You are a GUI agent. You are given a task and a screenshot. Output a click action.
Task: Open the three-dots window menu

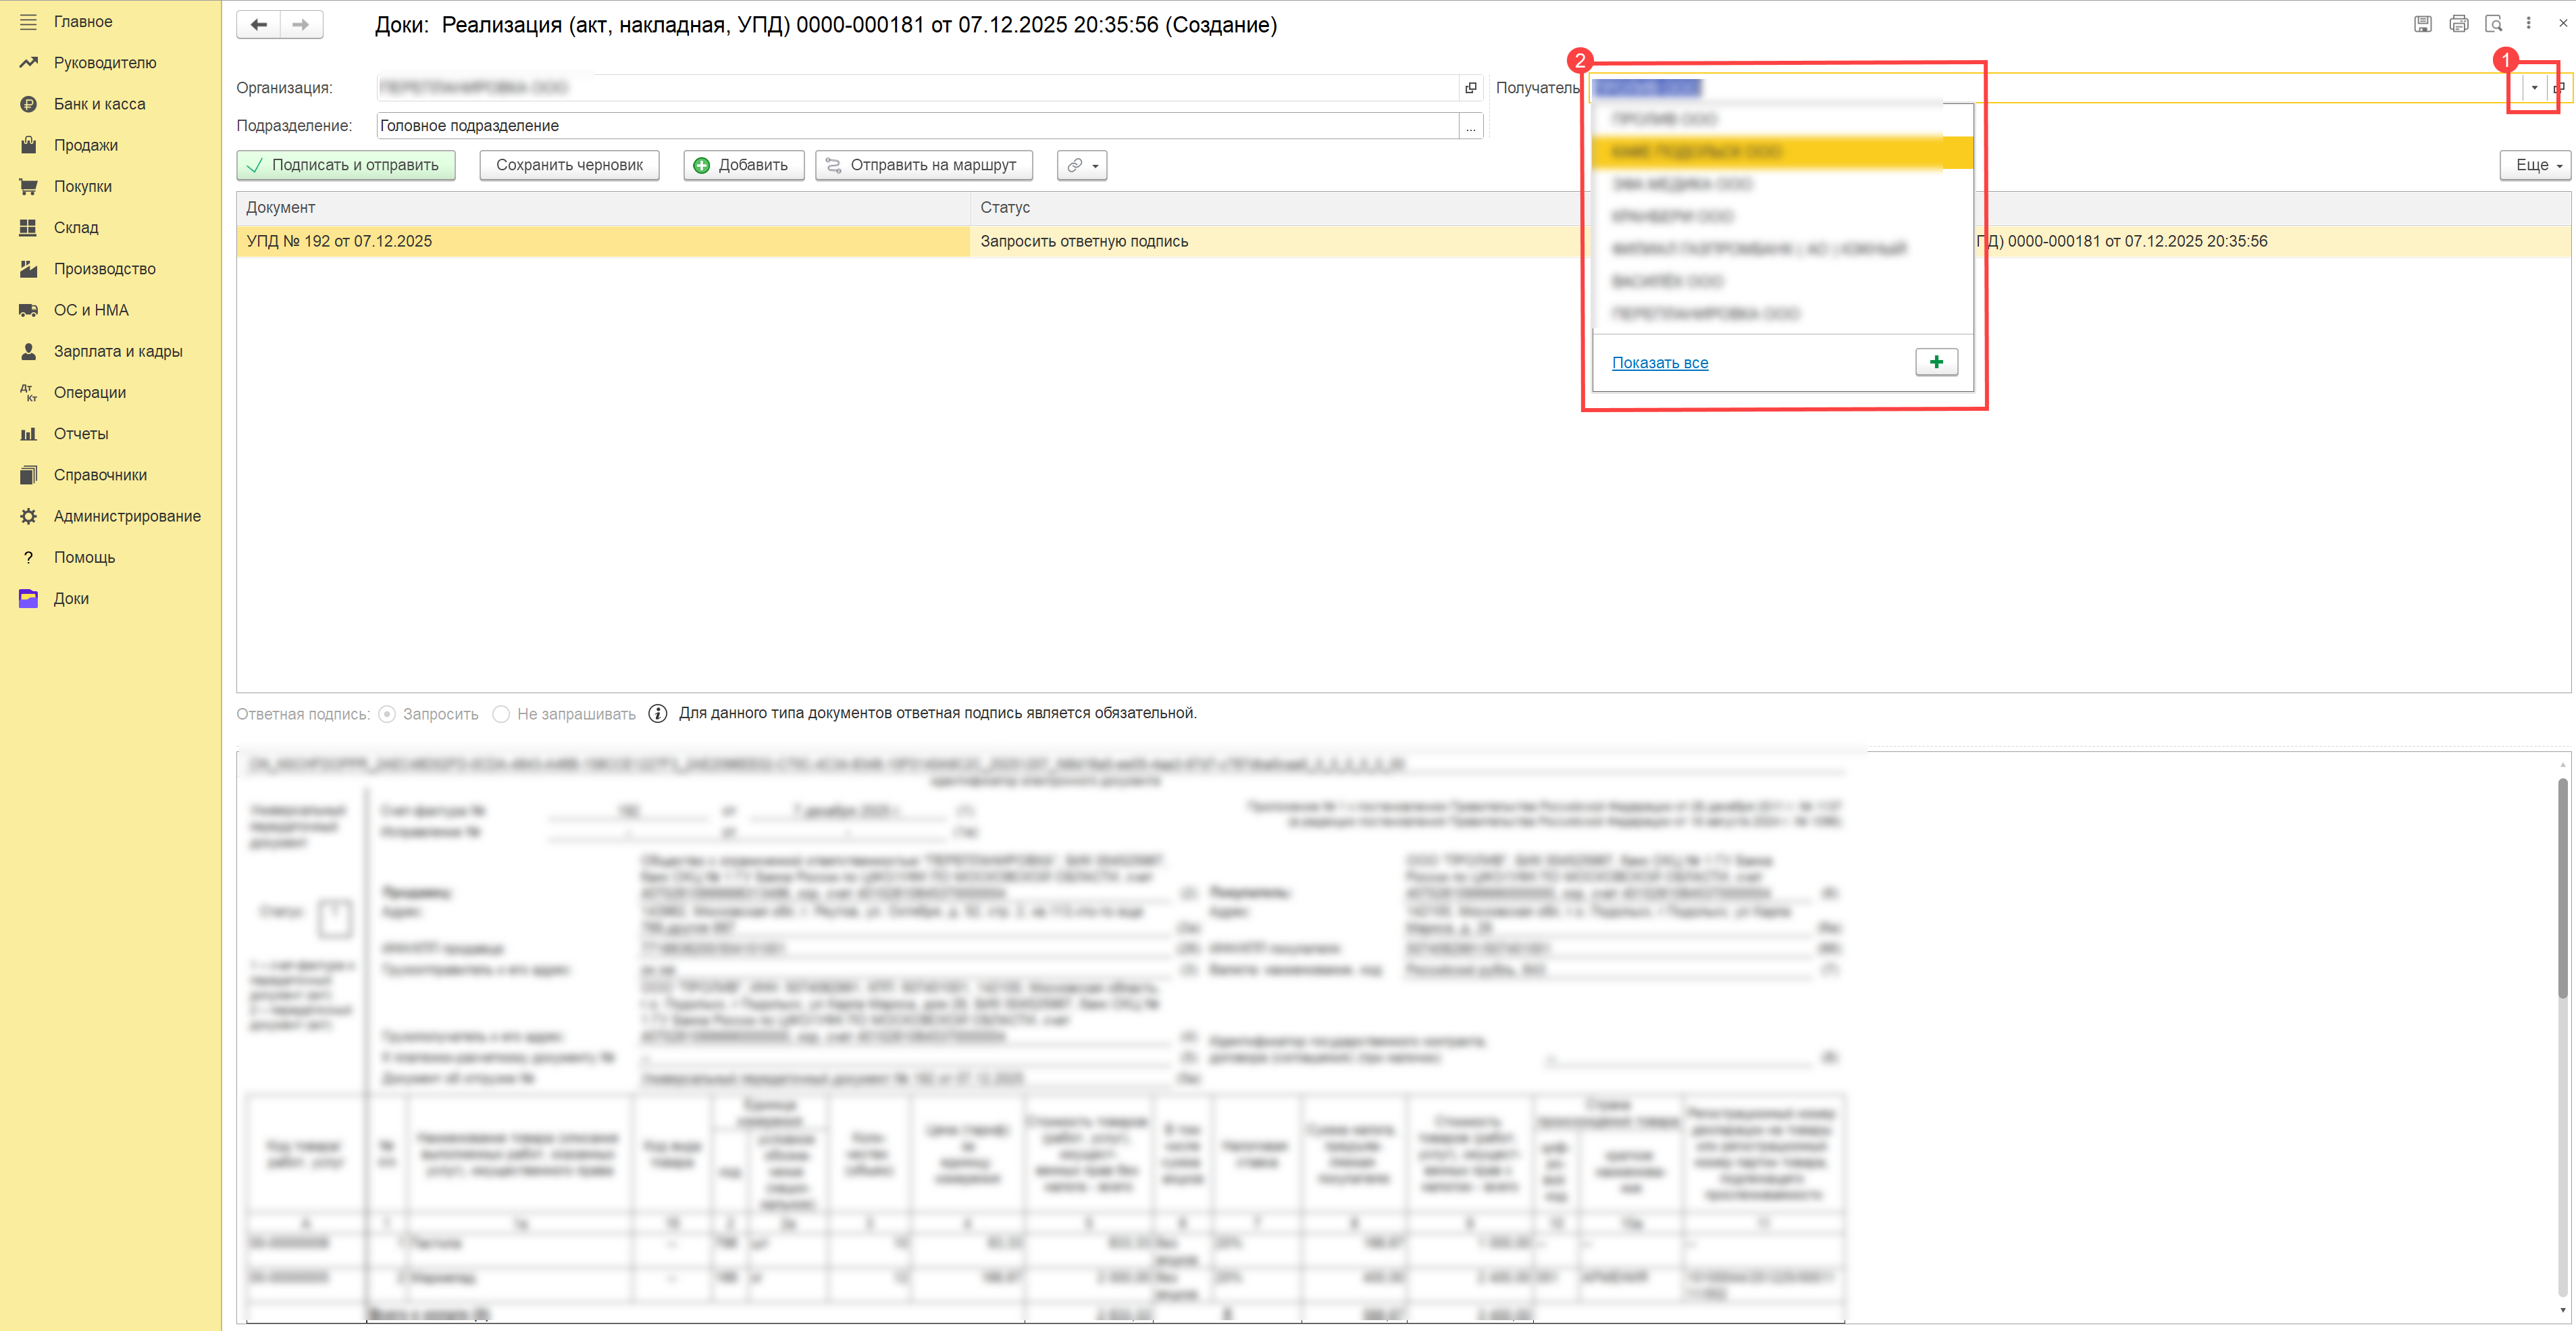(2528, 23)
